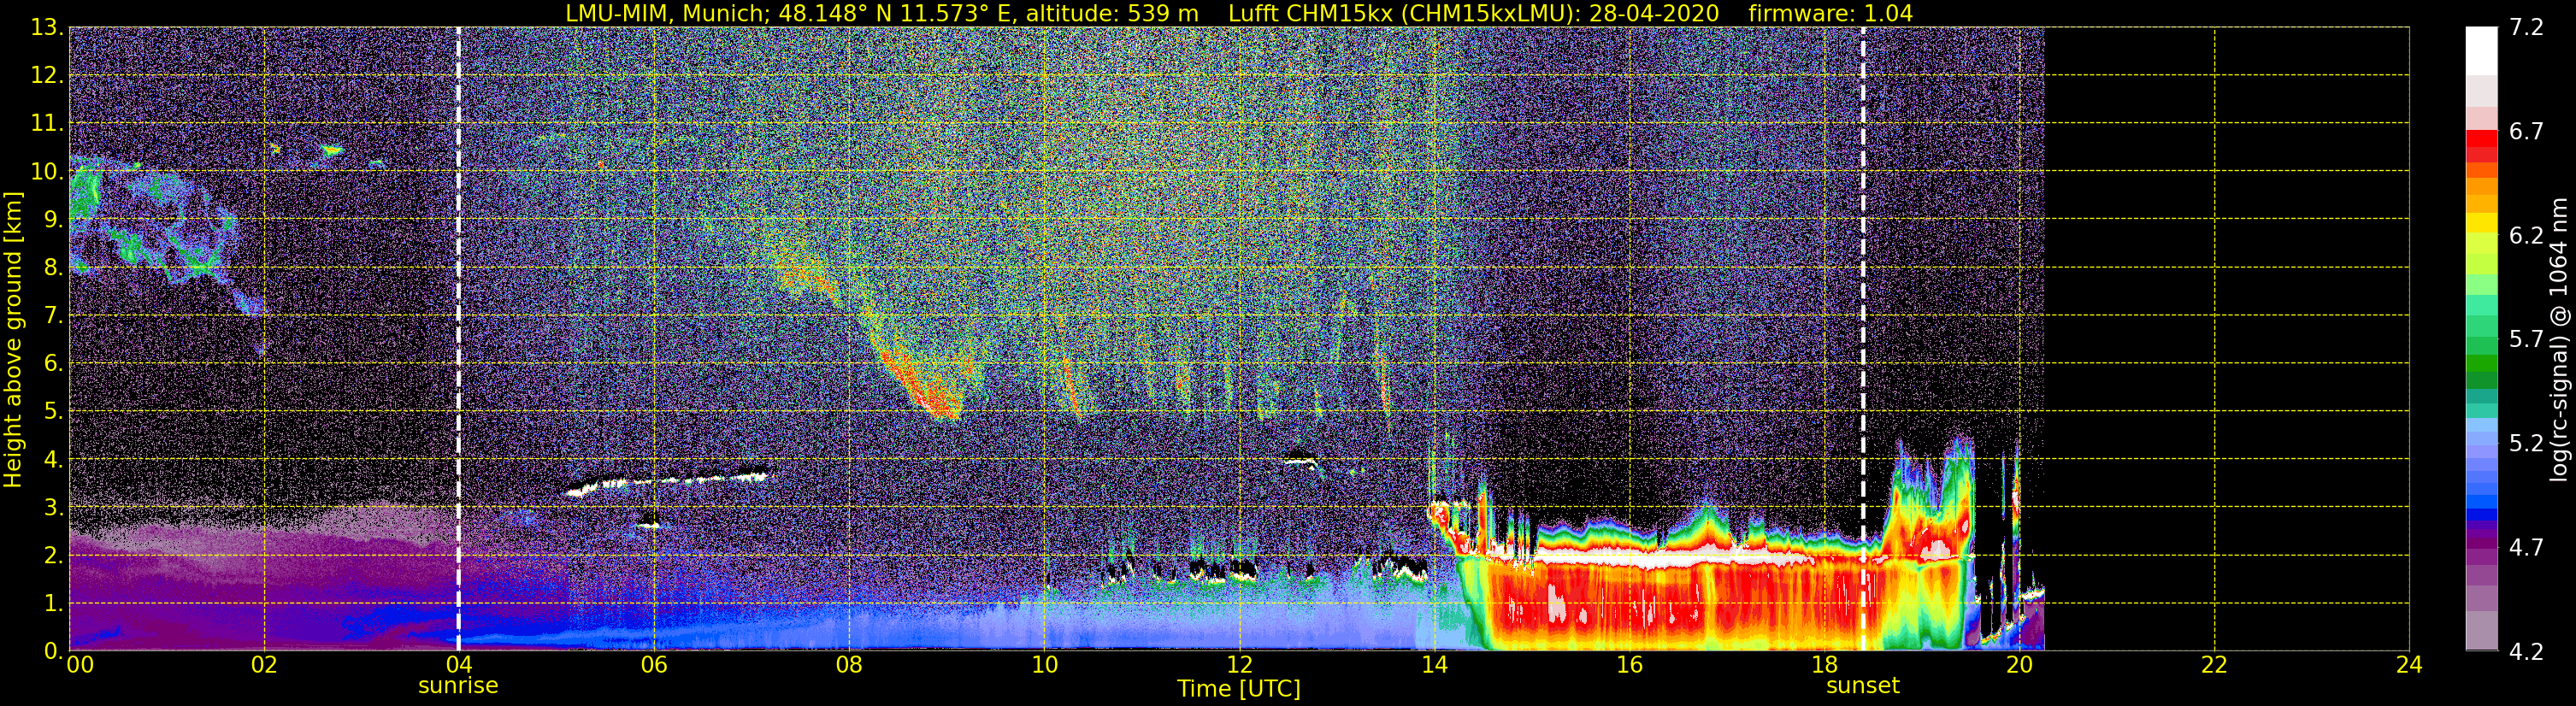Click the height axis tick '6.'
Screen dimensions: 2576x706
[53, 363]
